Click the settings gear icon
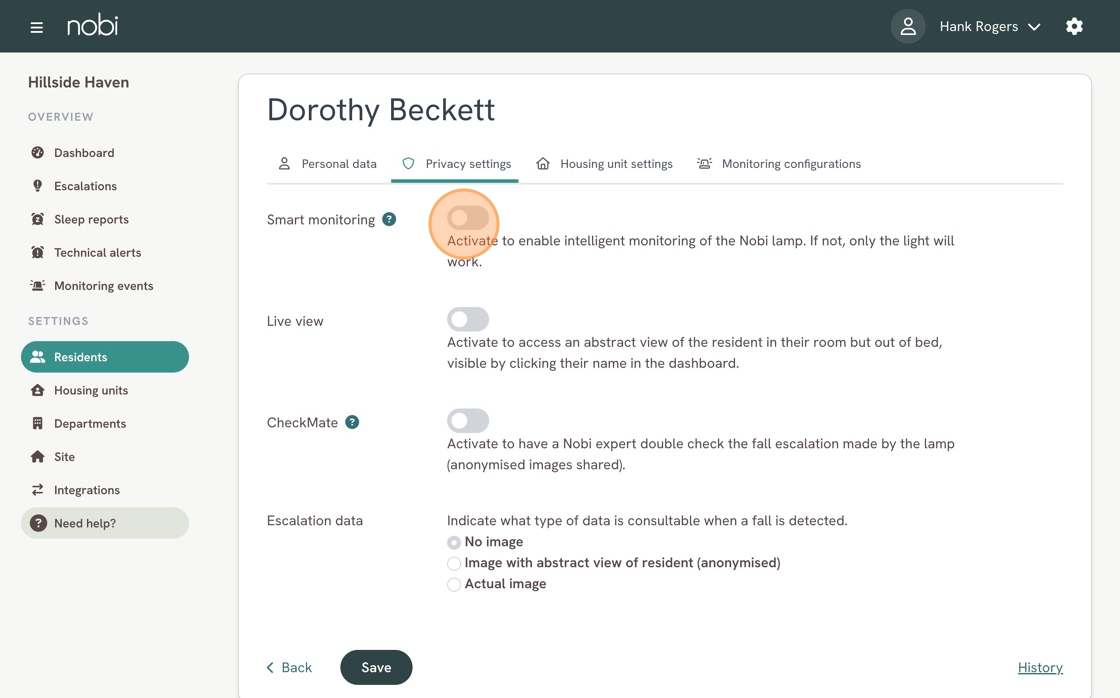 point(1074,27)
